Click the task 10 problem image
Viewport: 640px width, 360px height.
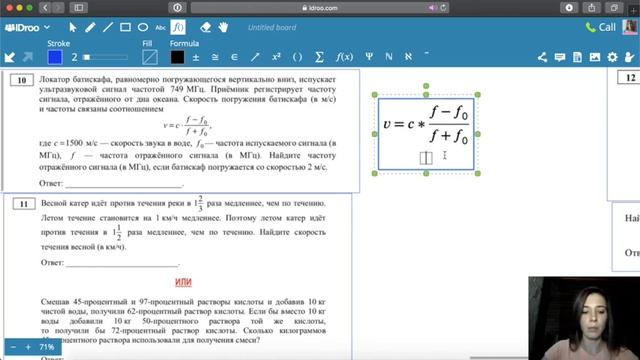pyautogui.click(x=181, y=131)
